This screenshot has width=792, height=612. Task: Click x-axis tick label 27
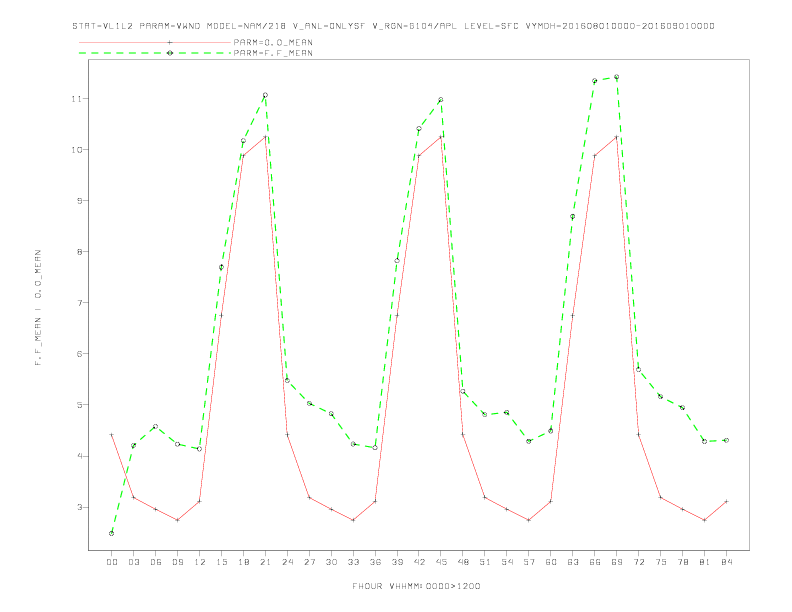click(309, 562)
